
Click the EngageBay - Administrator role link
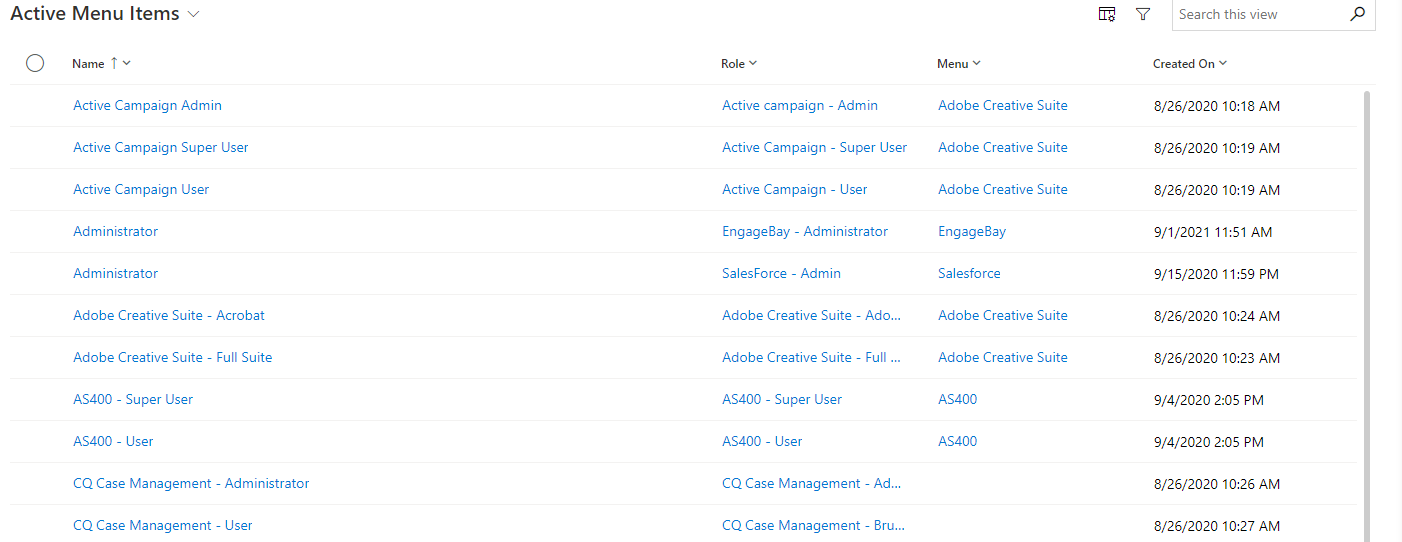click(x=804, y=231)
